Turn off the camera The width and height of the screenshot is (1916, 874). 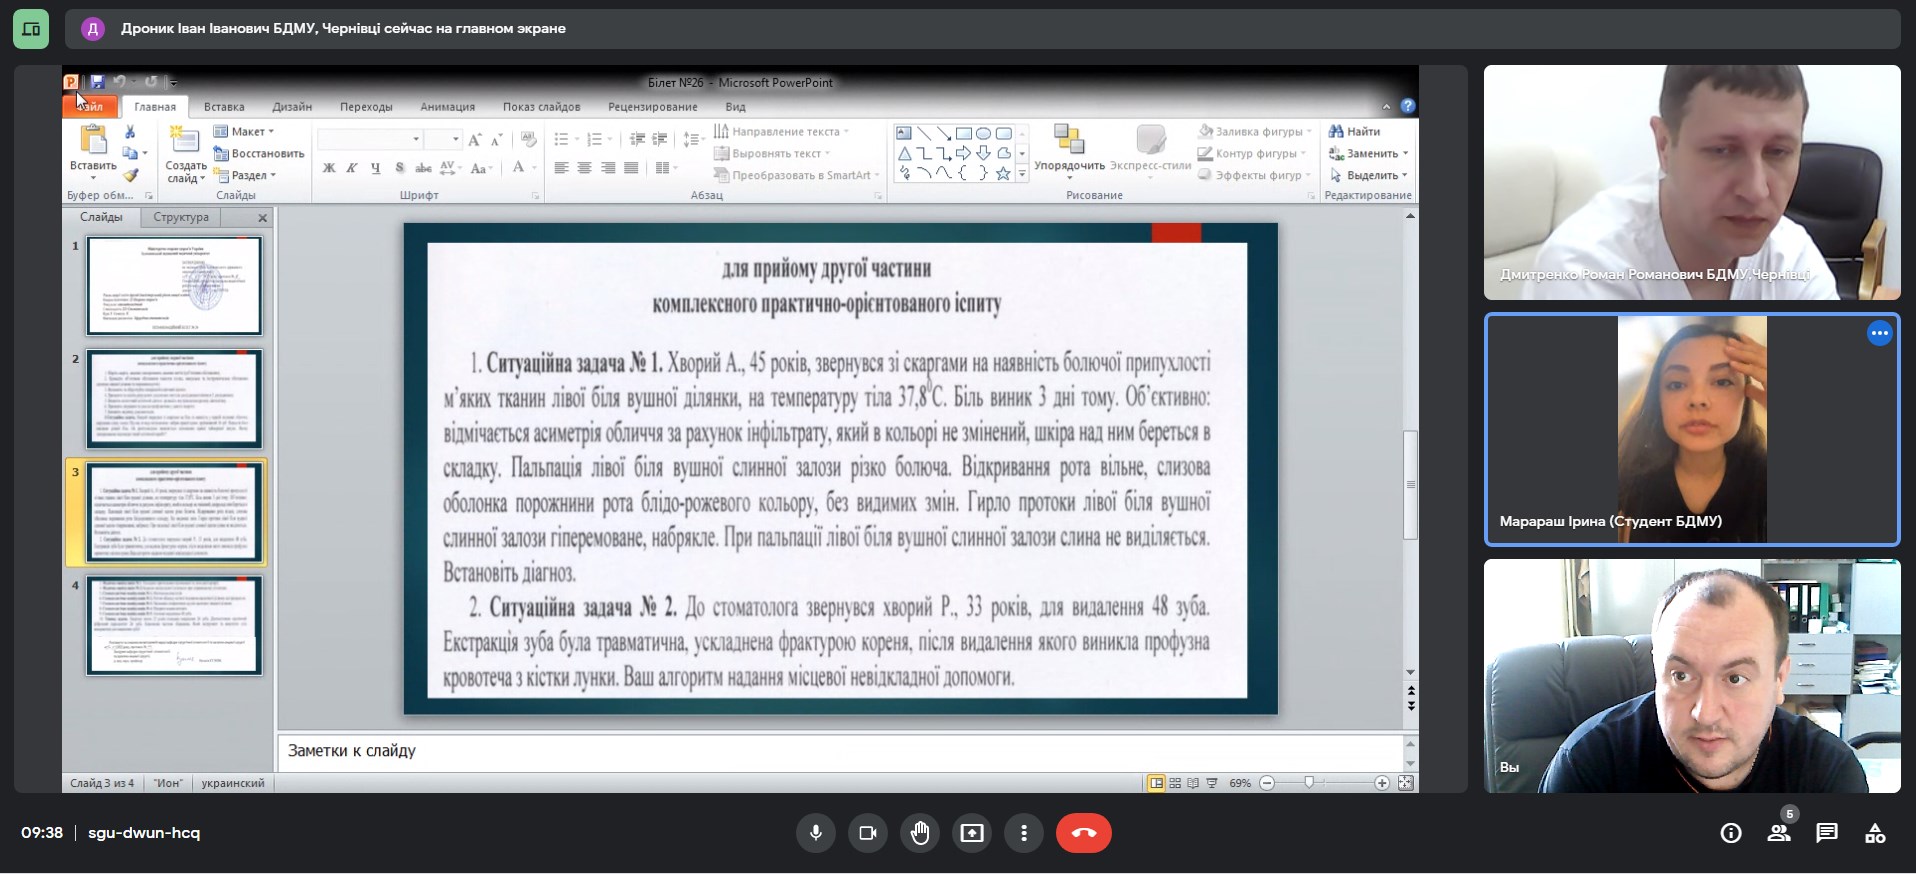click(868, 833)
